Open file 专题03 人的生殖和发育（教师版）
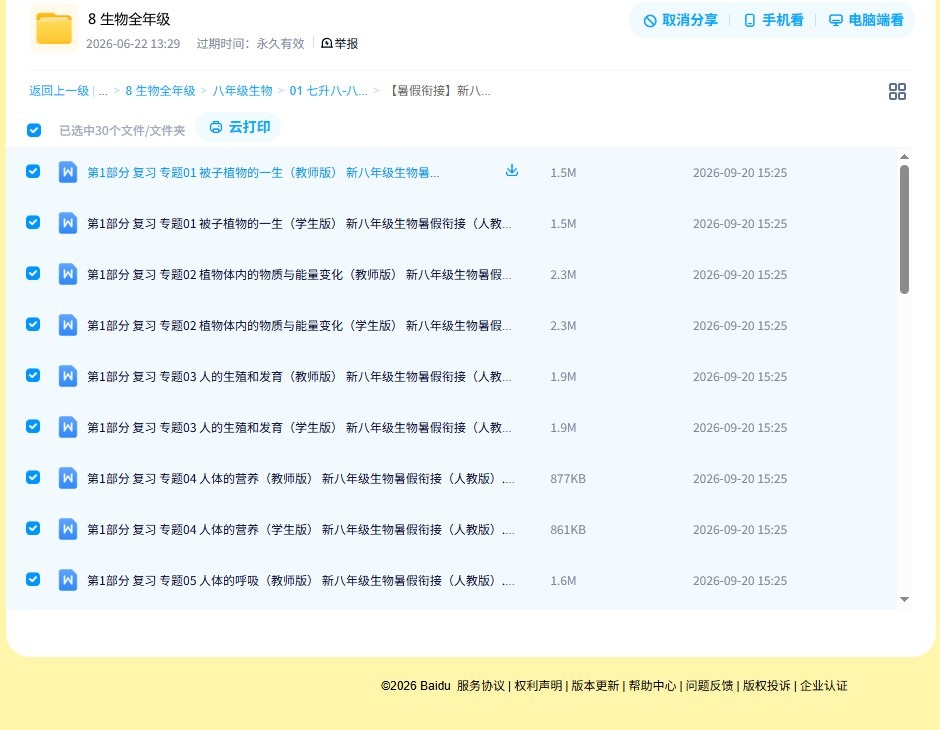 (x=299, y=376)
